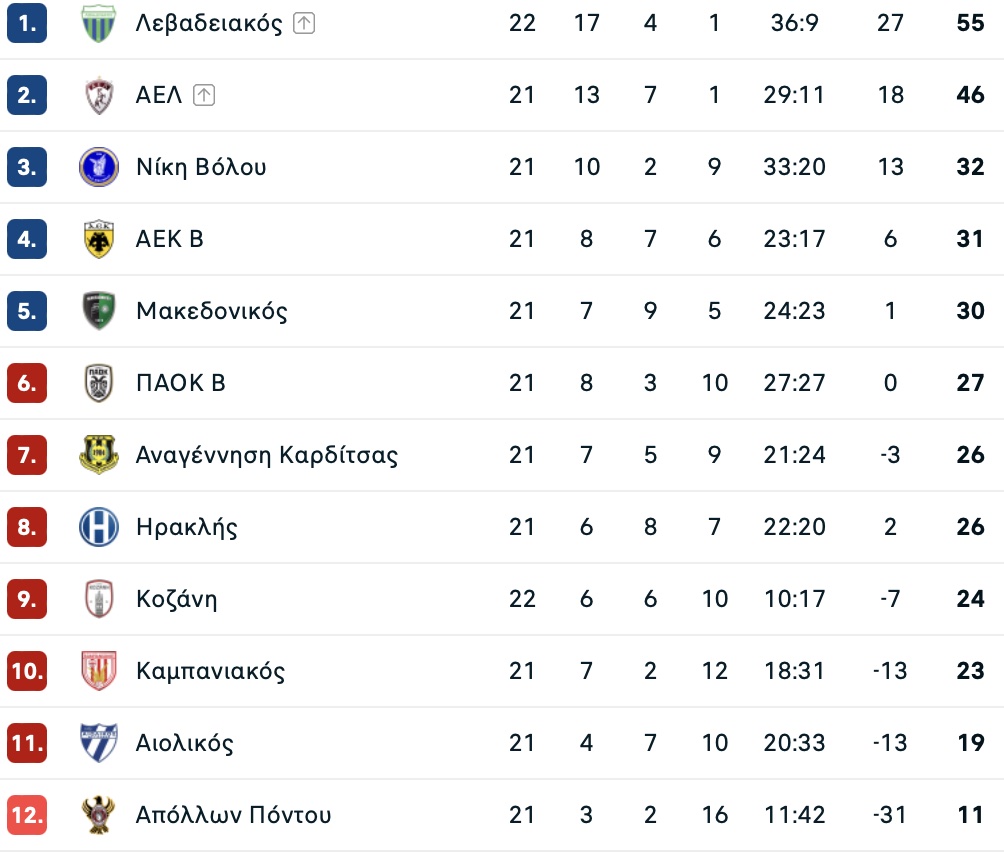
Task: Click the red rank 6 badge for ΠΑΟΚ Β
Action: tap(27, 383)
